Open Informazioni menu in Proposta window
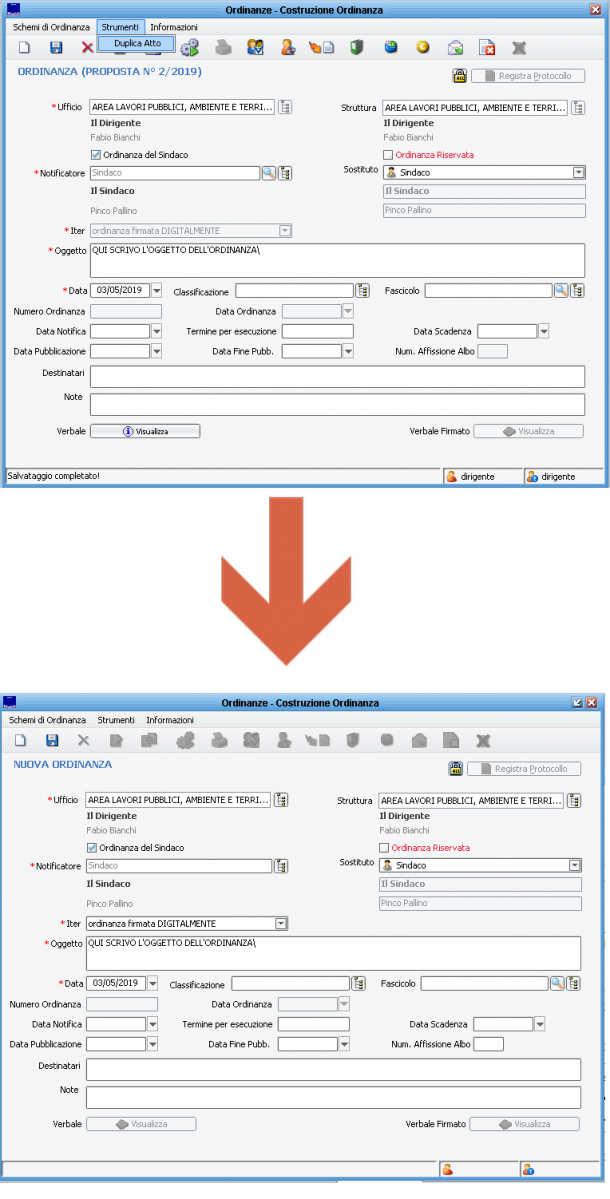The height and width of the screenshot is (1199, 610). pyautogui.click(x=174, y=27)
